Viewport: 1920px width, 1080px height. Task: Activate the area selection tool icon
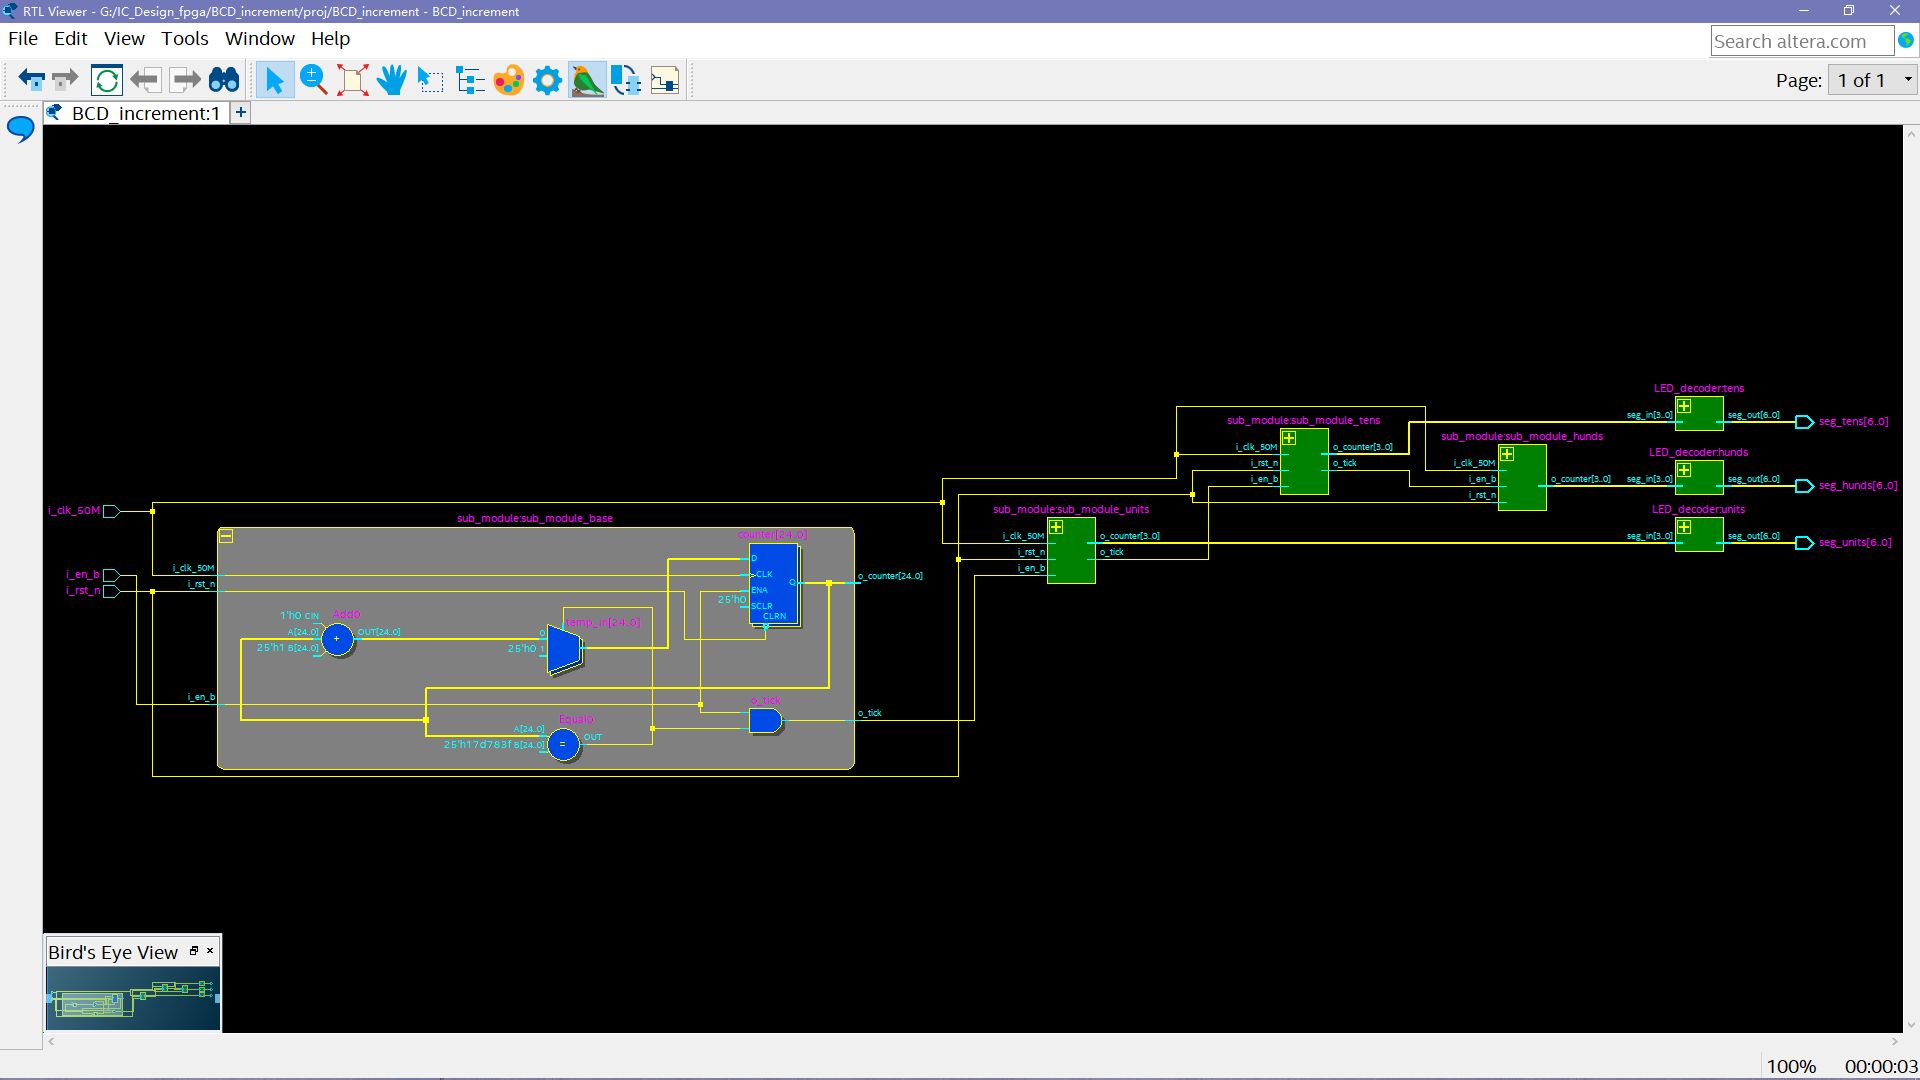pos(430,80)
